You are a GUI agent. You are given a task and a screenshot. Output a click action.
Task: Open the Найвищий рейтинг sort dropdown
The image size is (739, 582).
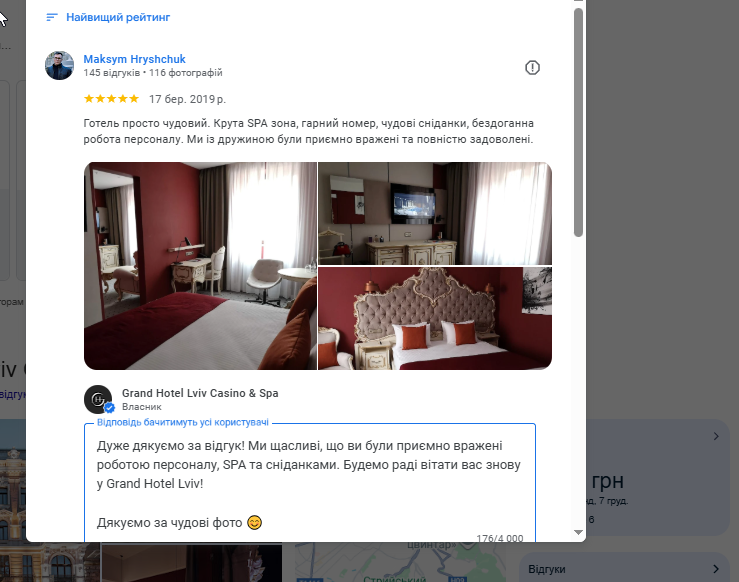pos(108,17)
